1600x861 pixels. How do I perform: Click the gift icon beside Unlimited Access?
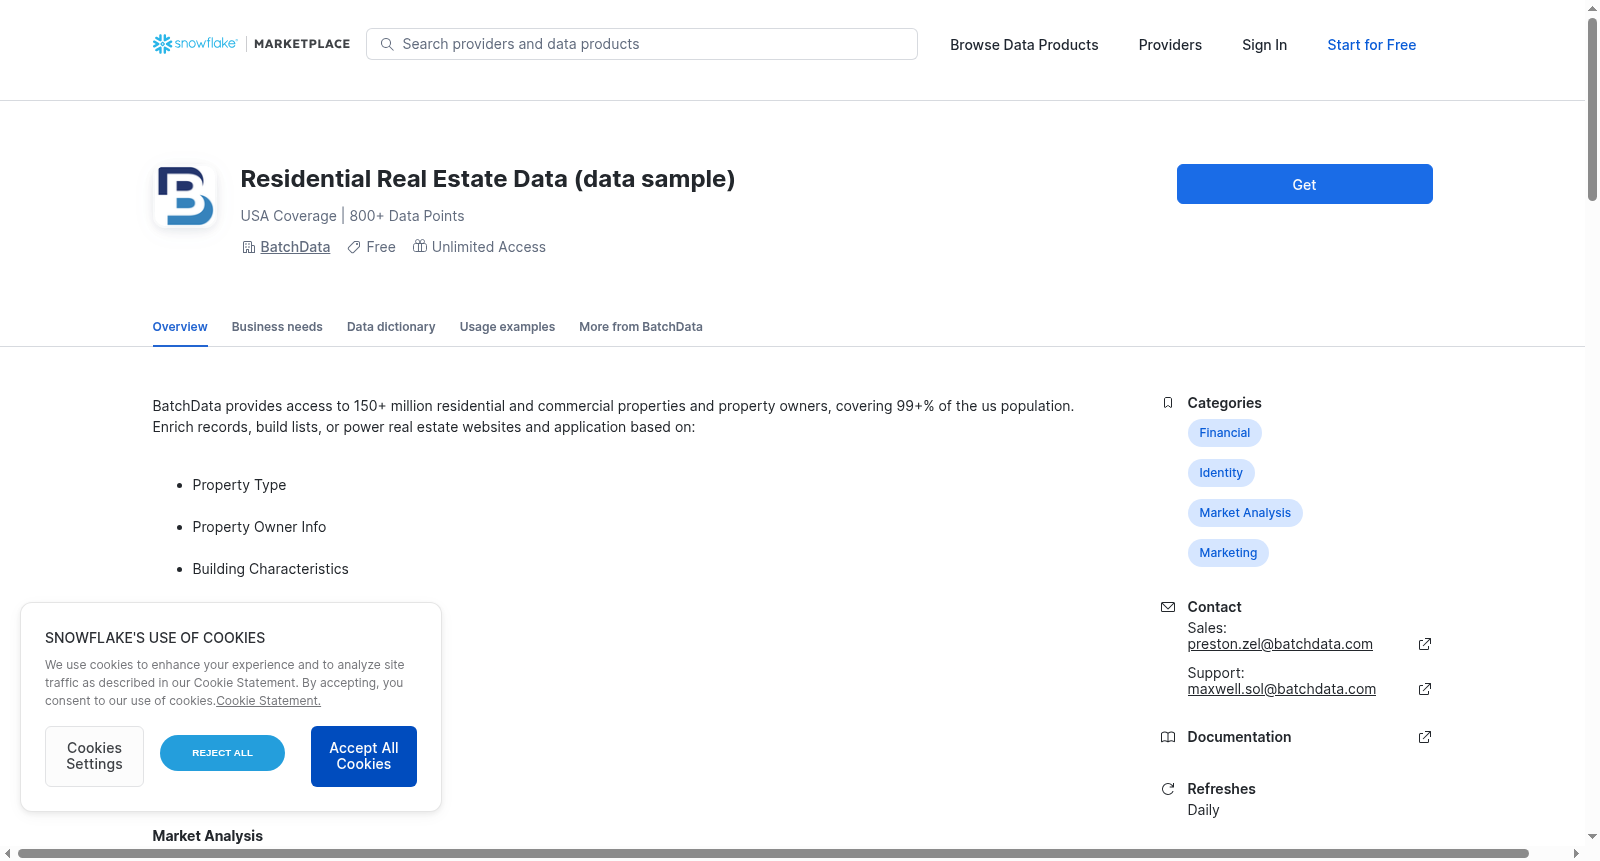(x=420, y=246)
